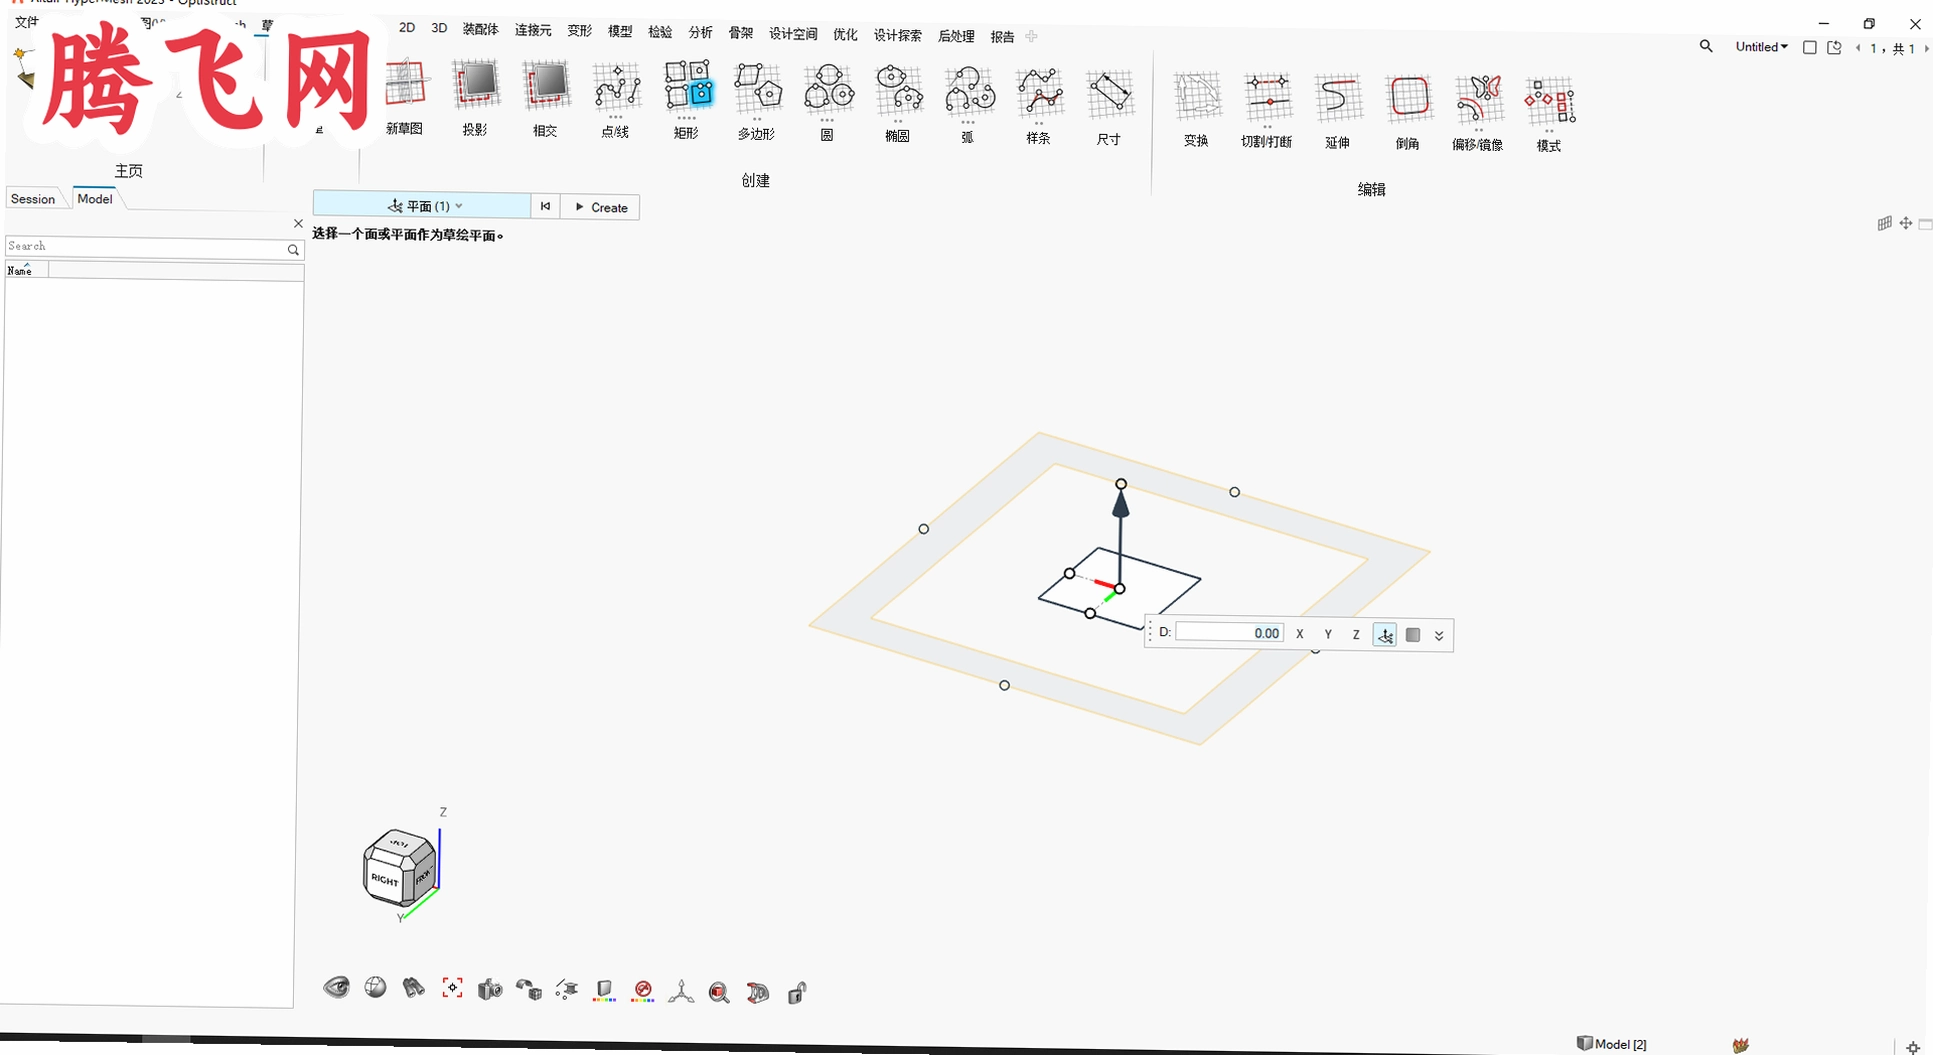This screenshot has height=1055, width=1933.
Task: Open the 3D ribbon tab
Action: pyautogui.click(x=439, y=28)
